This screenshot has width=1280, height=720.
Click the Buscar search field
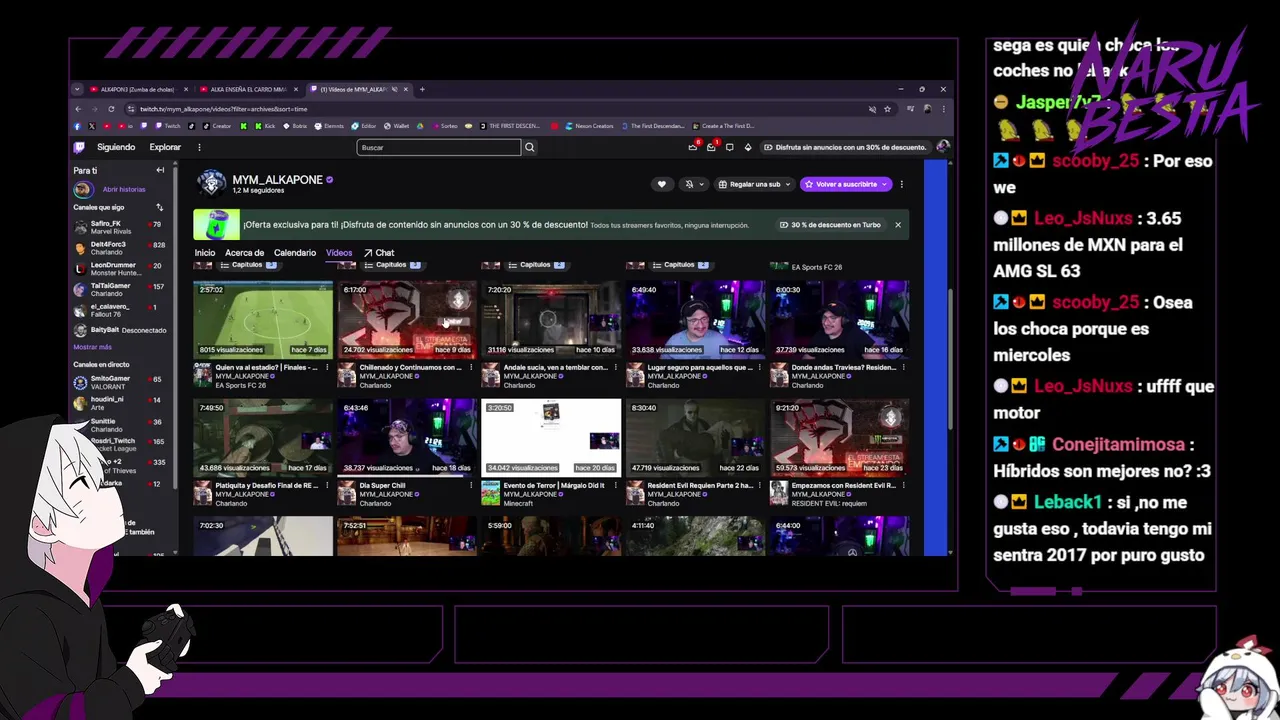pos(438,147)
